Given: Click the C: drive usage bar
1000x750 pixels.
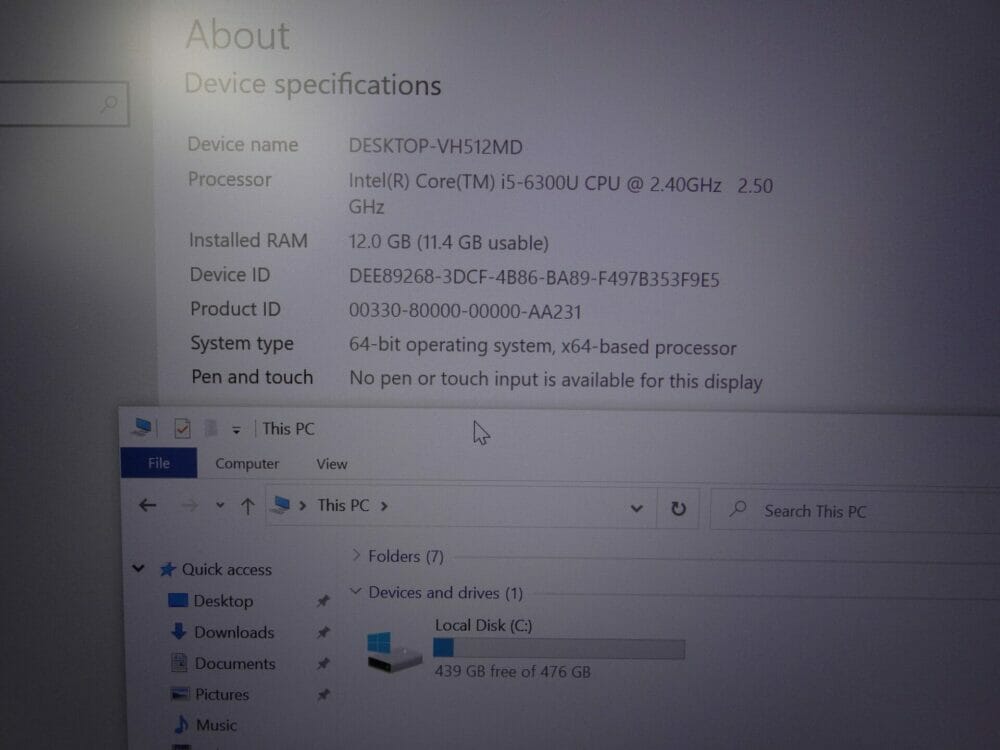Looking at the screenshot, I should point(559,649).
